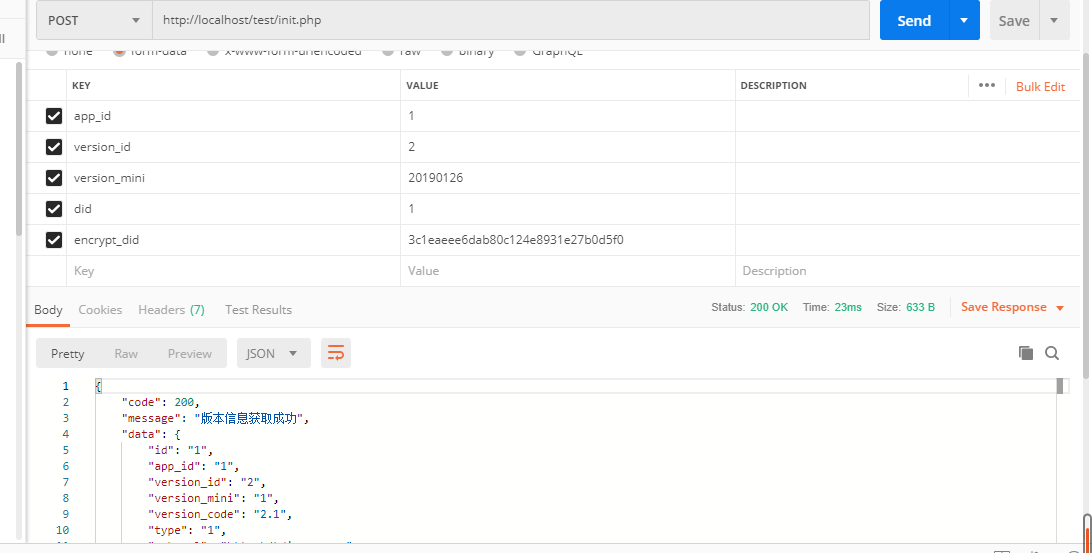This screenshot has width=1092, height=553.
Task: Click the copy response icon
Action: (x=1026, y=353)
